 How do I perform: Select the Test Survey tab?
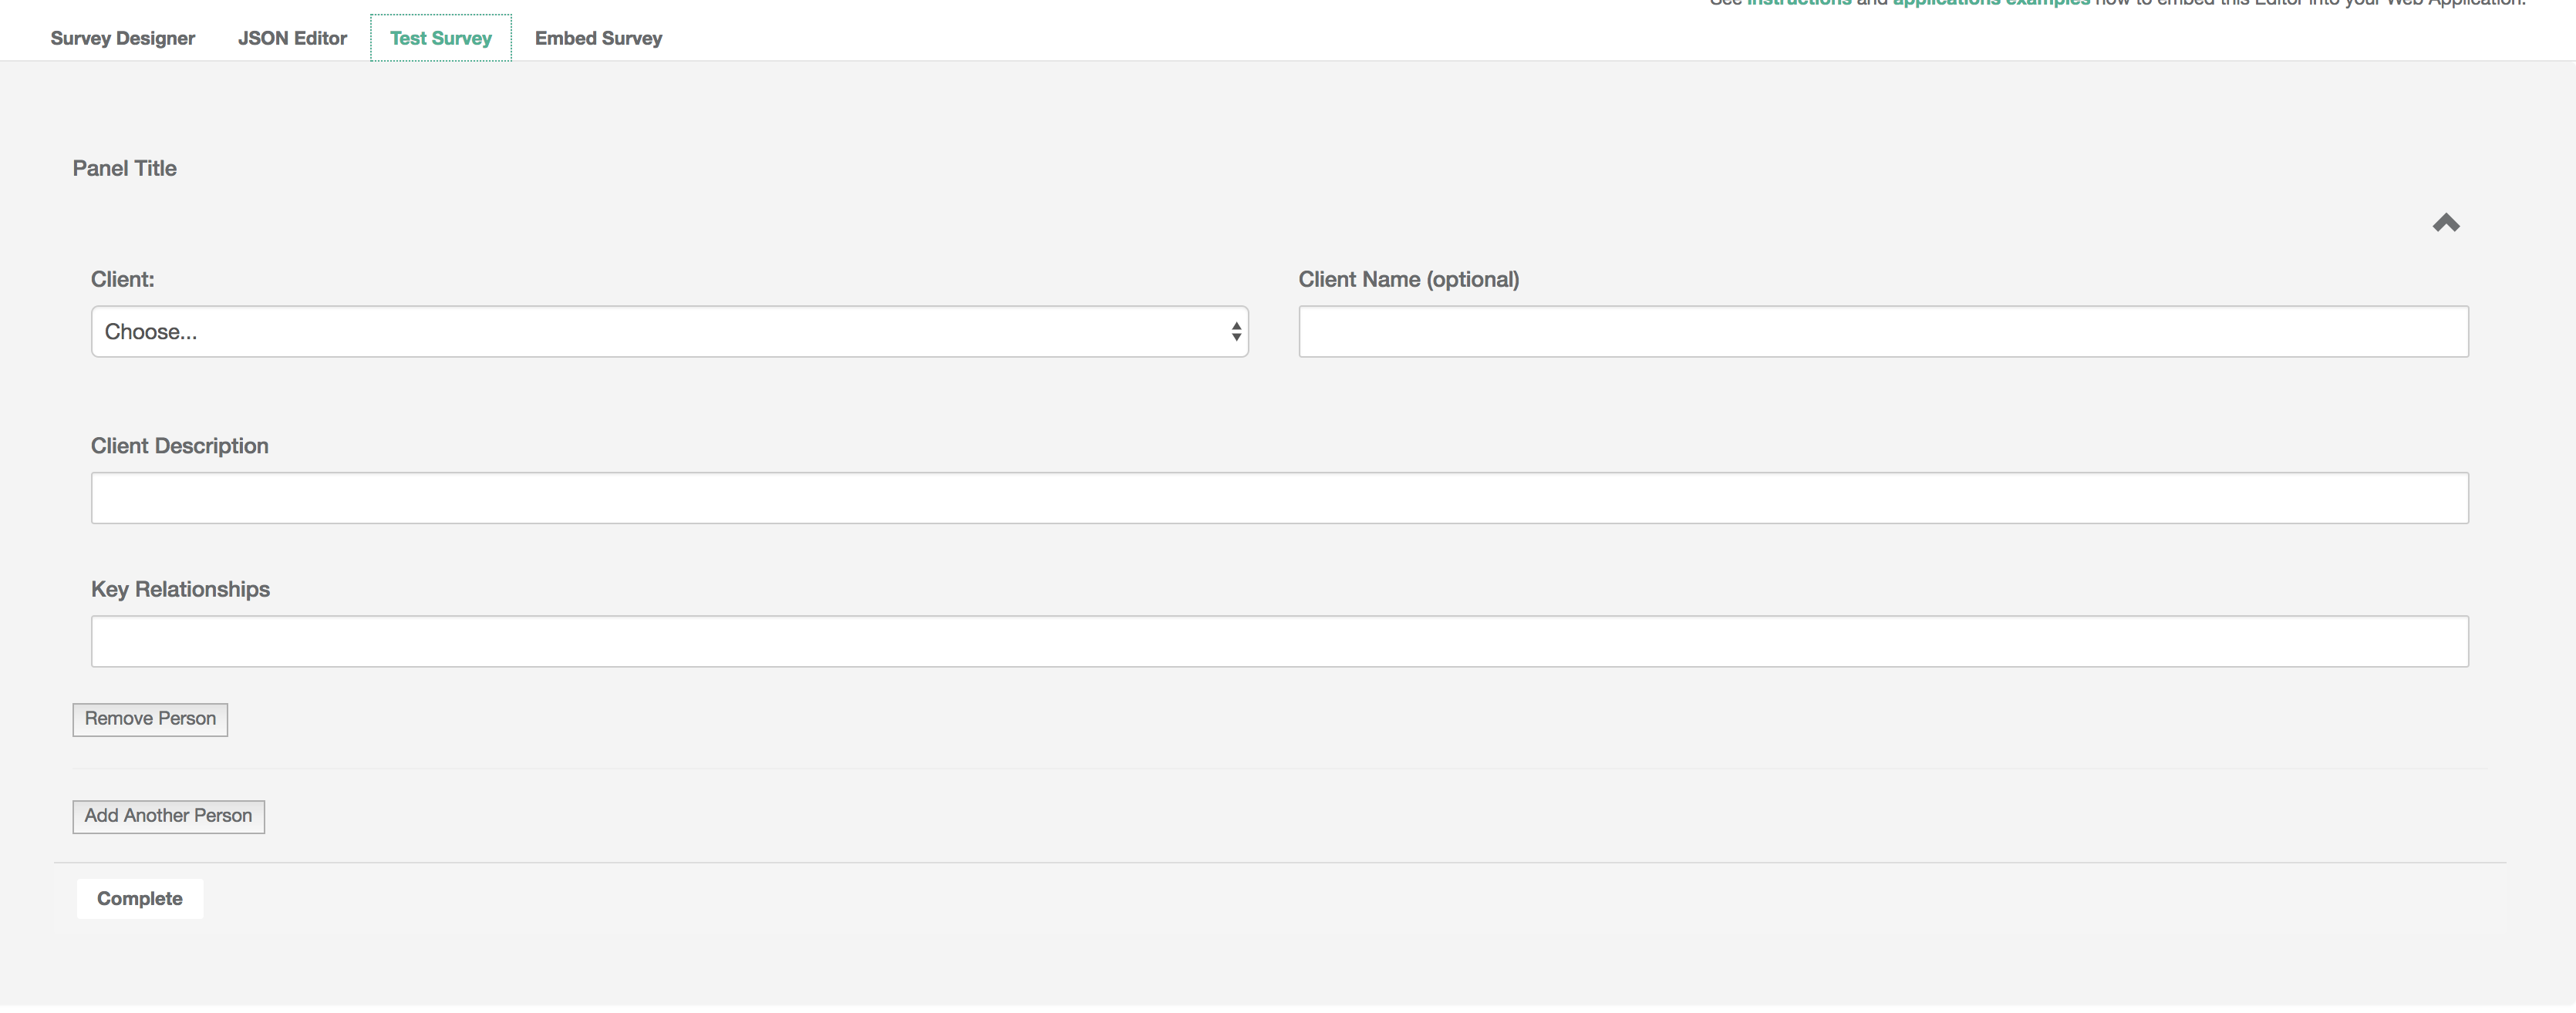441,38
